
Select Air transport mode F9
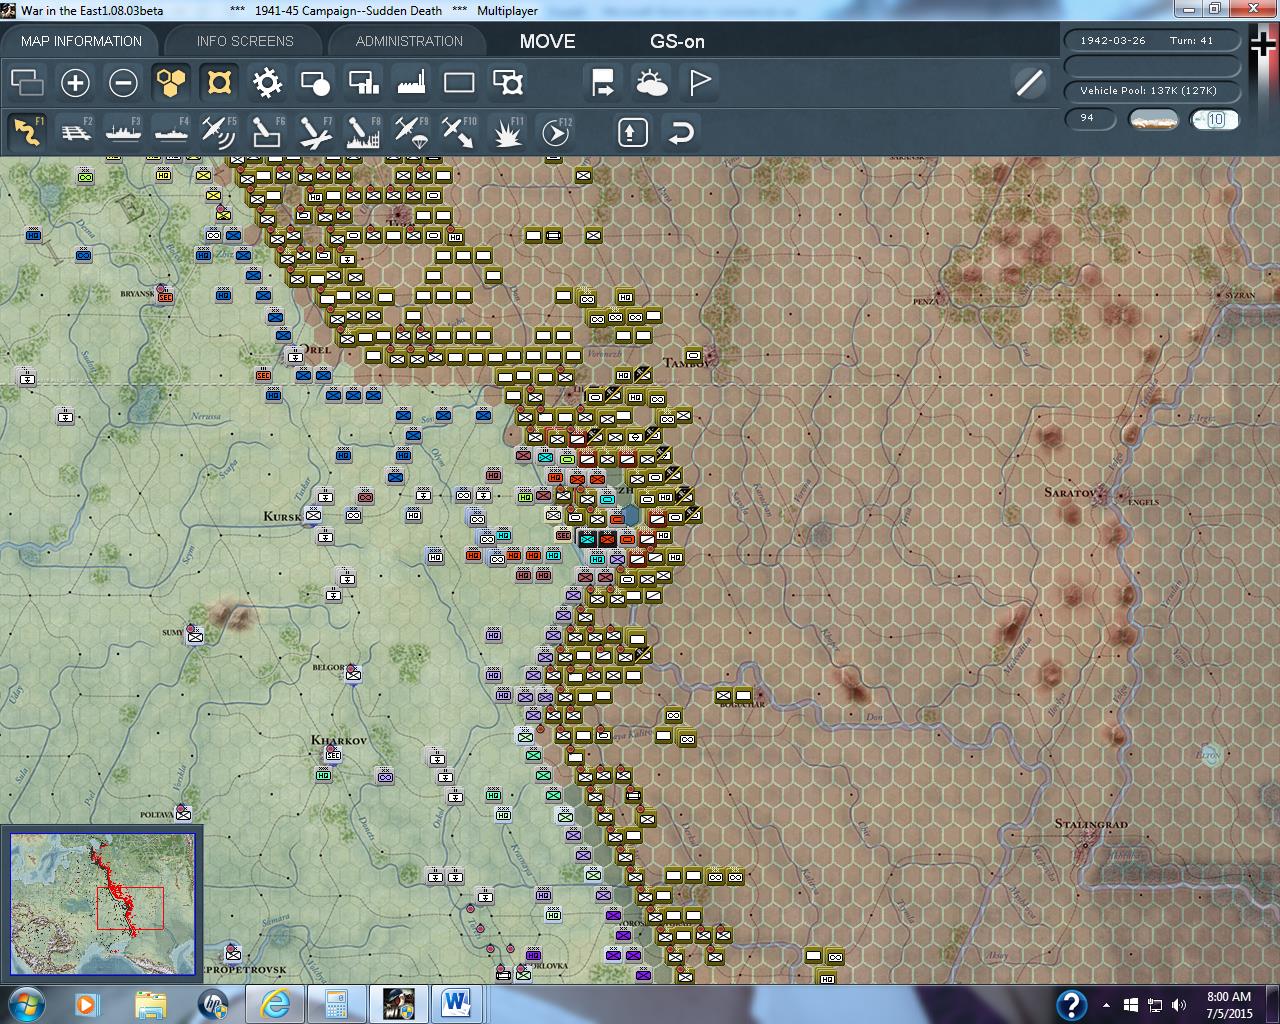click(411, 132)
